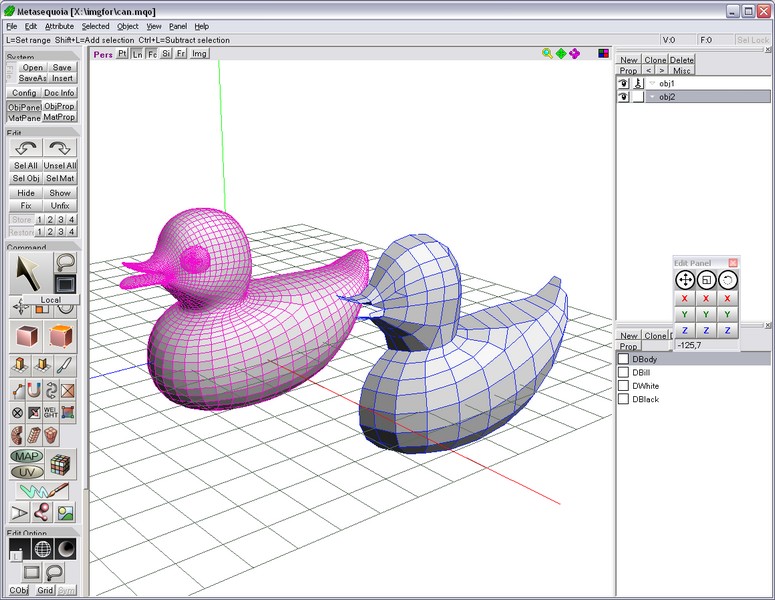Viewport: 775px width, 600px height.
Task: Toggle the DWhite material checkbox
Action: click(623, 386)
